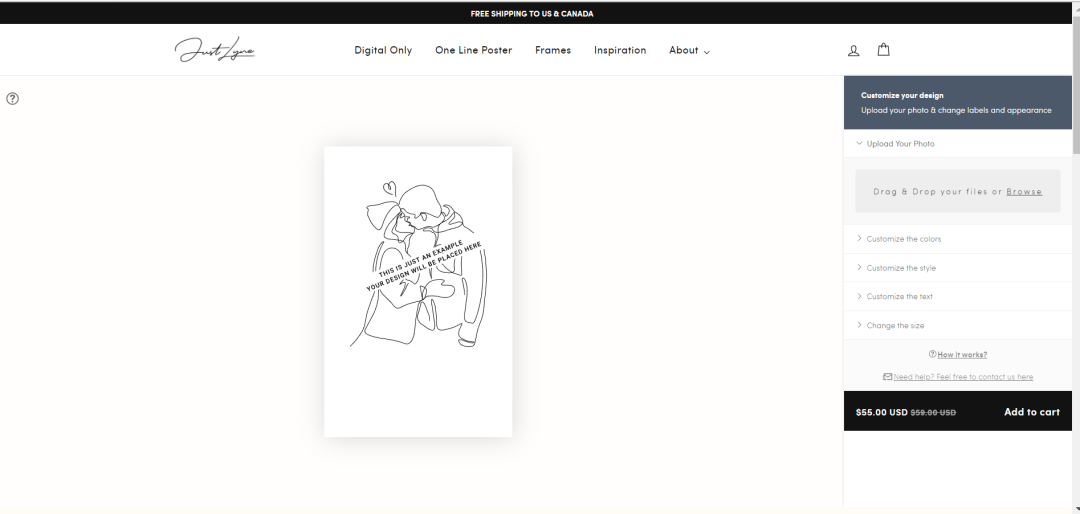1080x514 pixels.
Task: Collapse the Upload Your Photo section
Action: tap(957, 144)
